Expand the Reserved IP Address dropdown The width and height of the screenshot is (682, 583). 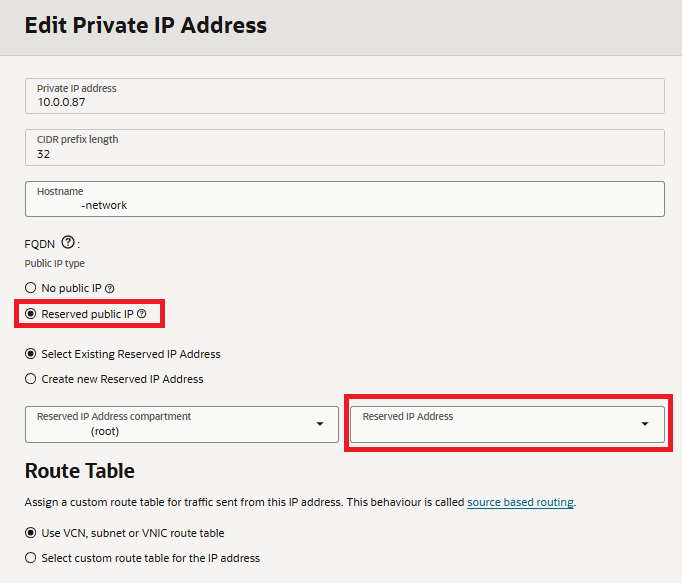(506, 424)
